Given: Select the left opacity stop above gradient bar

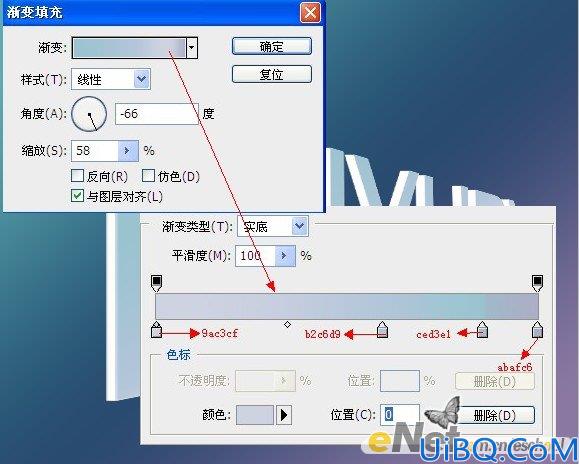Looking at the screenshot, I should [x=157, y=283].
